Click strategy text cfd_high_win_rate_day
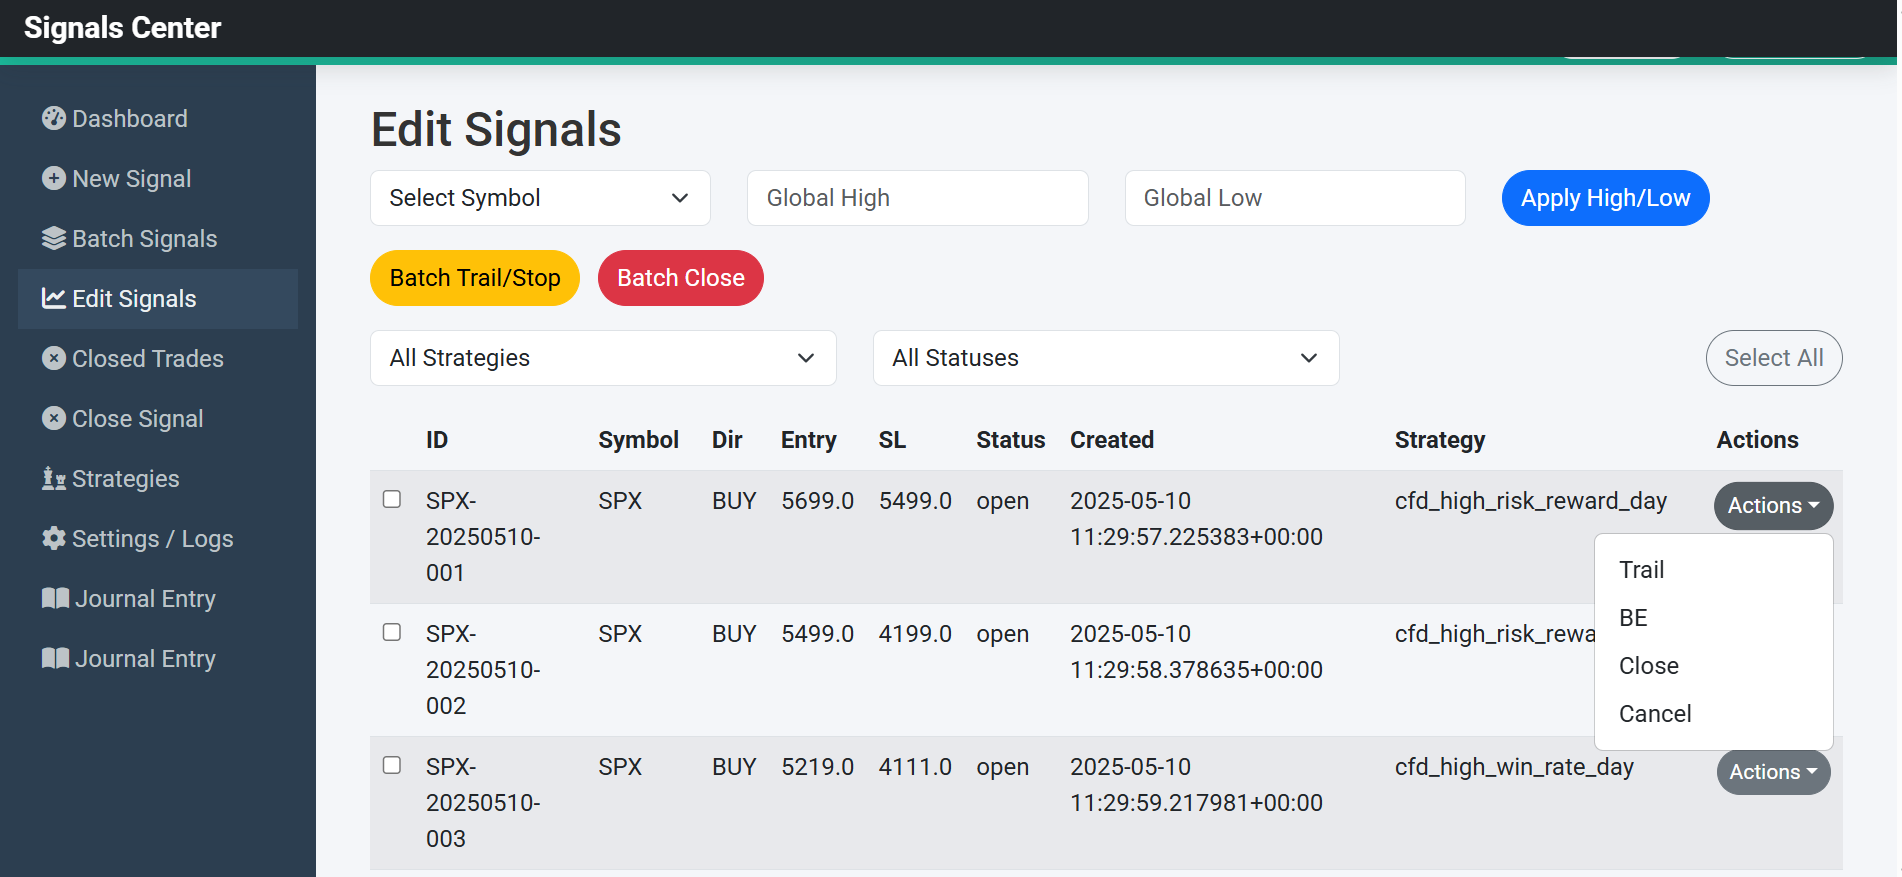1902x877 pixels. point(1514,767)
